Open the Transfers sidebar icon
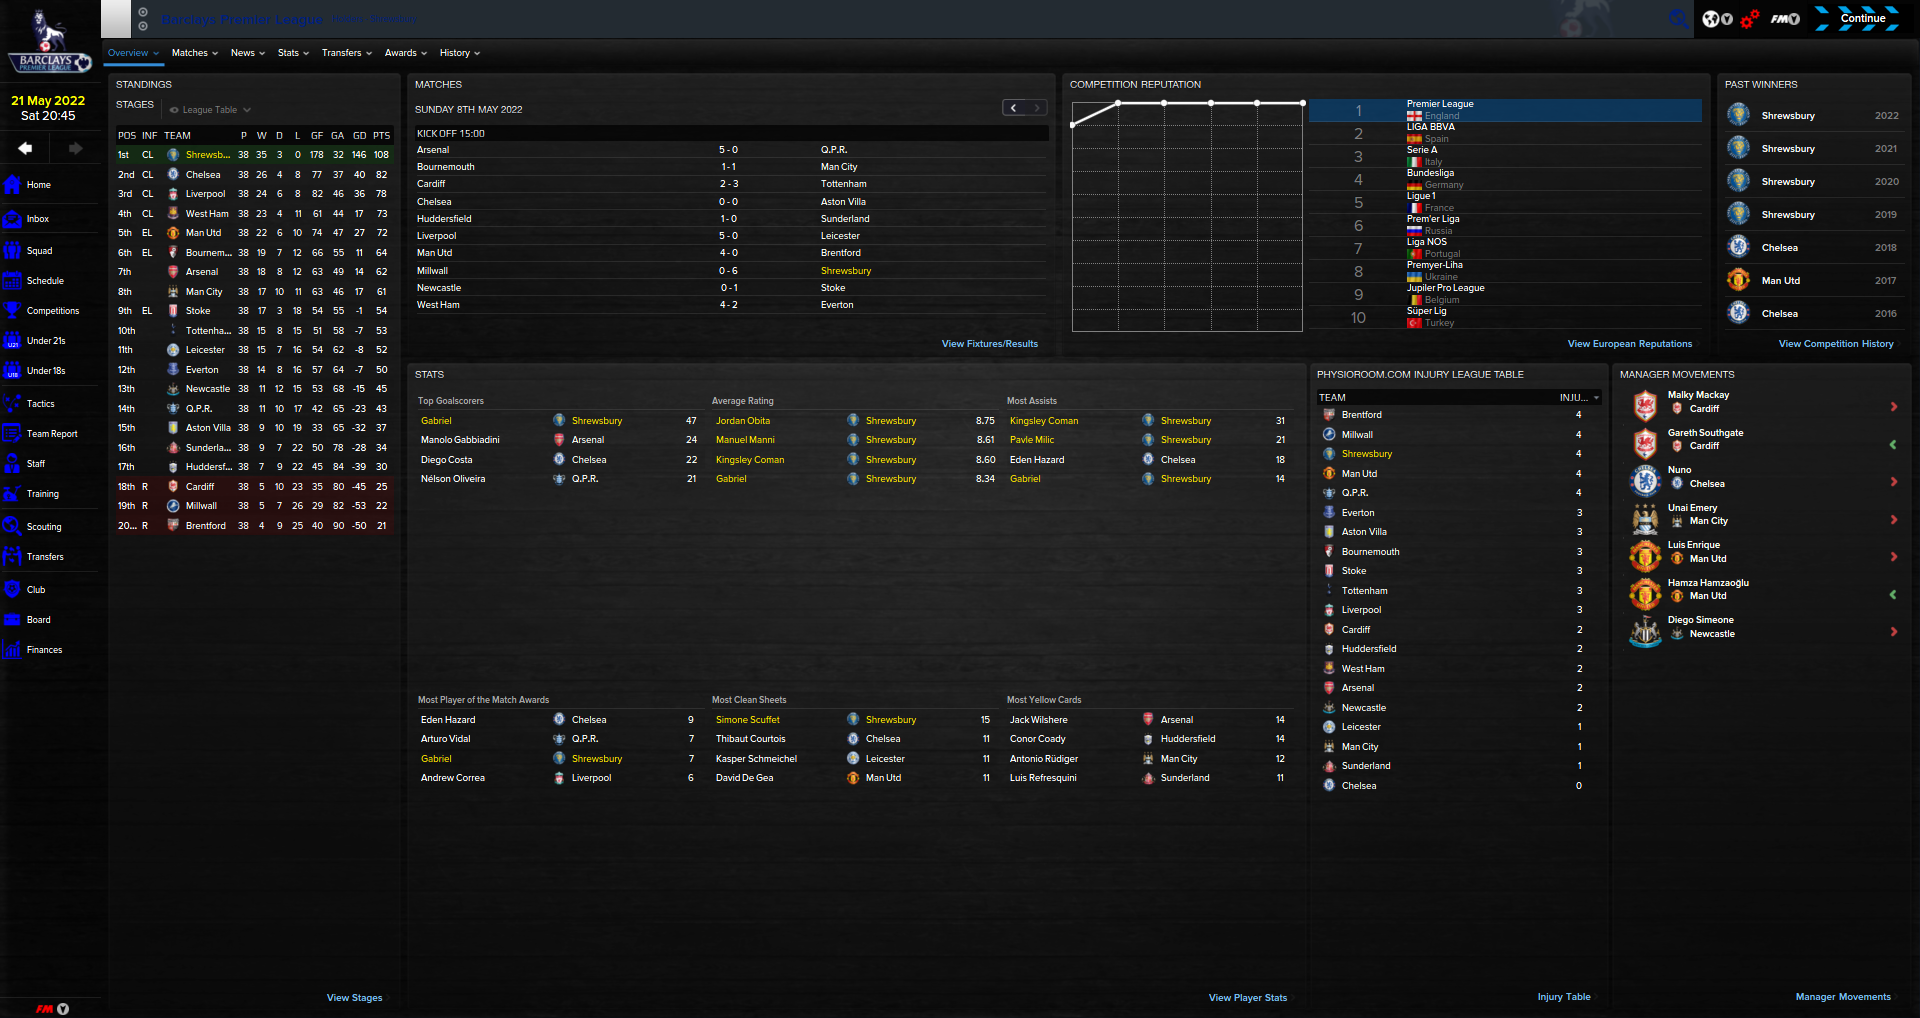Screen dimensions: 1920x1018 12,556
